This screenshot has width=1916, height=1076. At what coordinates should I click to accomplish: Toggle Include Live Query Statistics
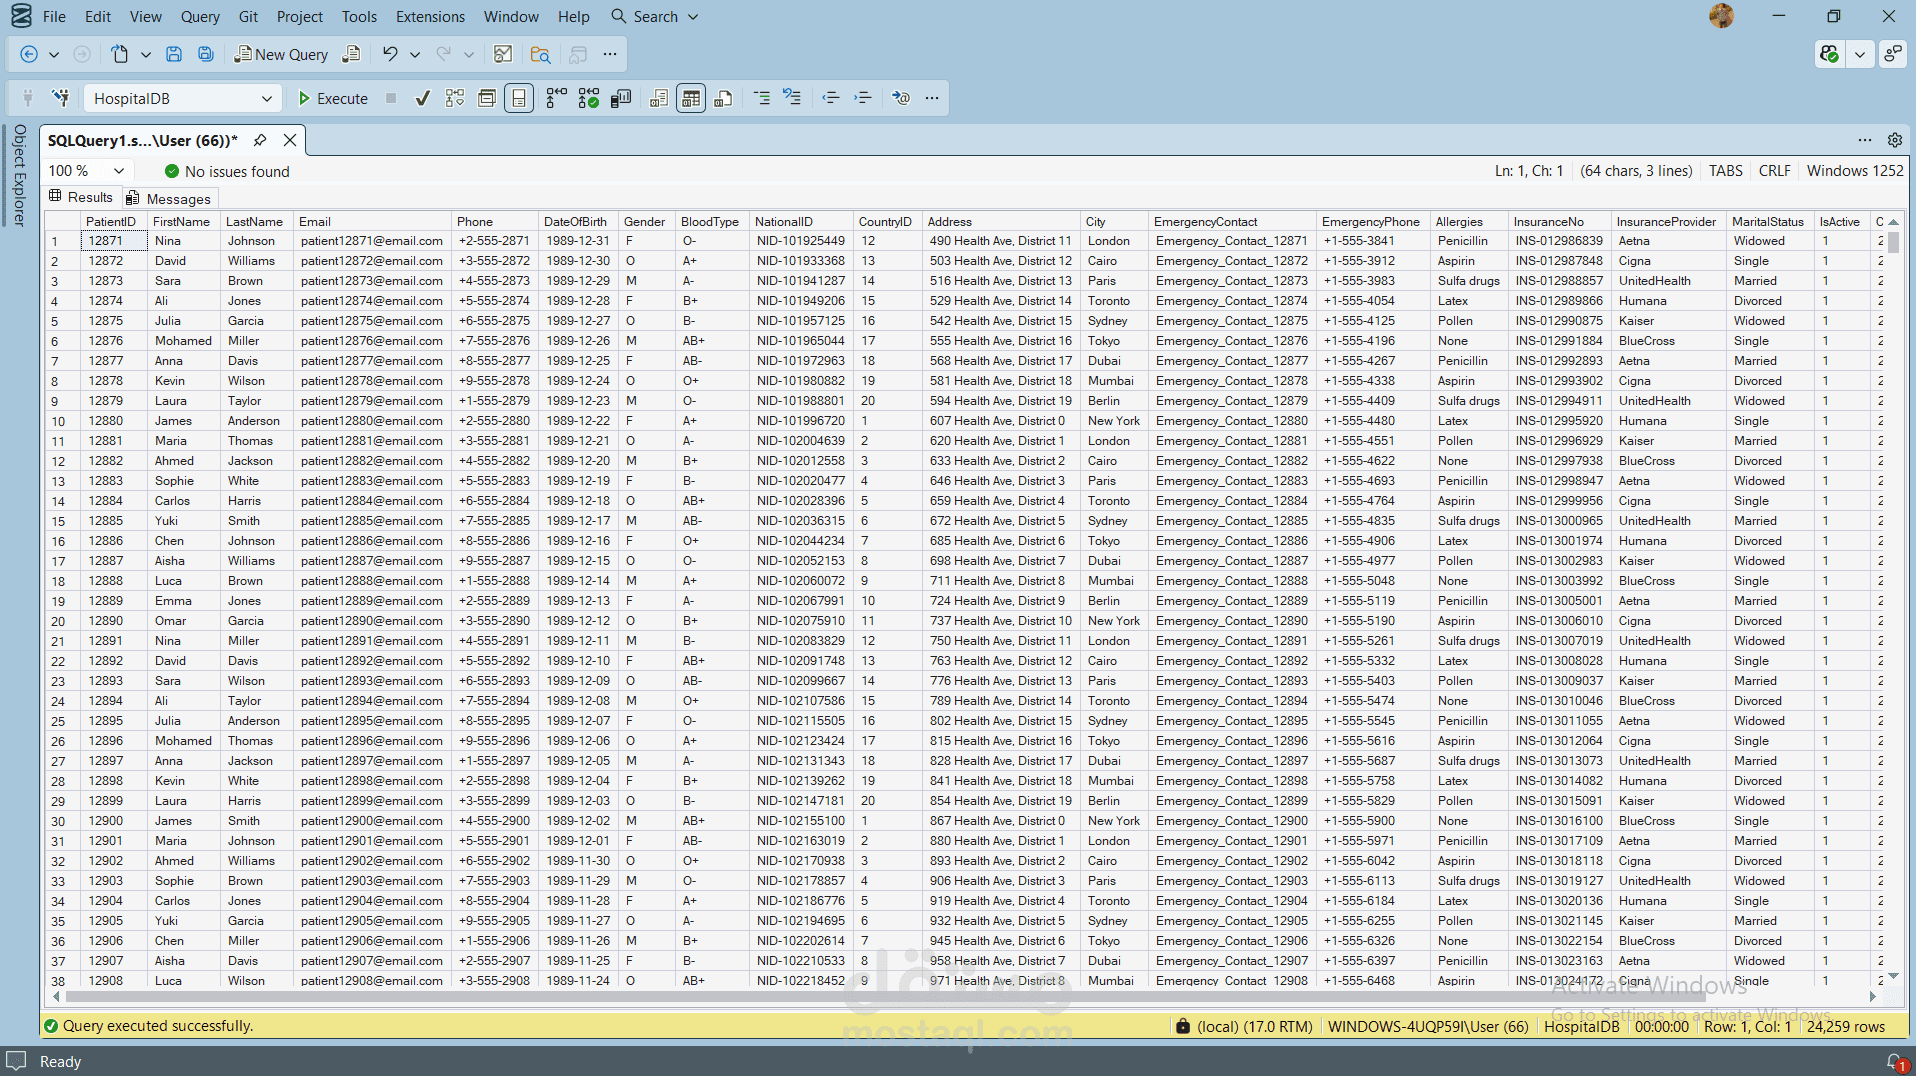[589, 98]
